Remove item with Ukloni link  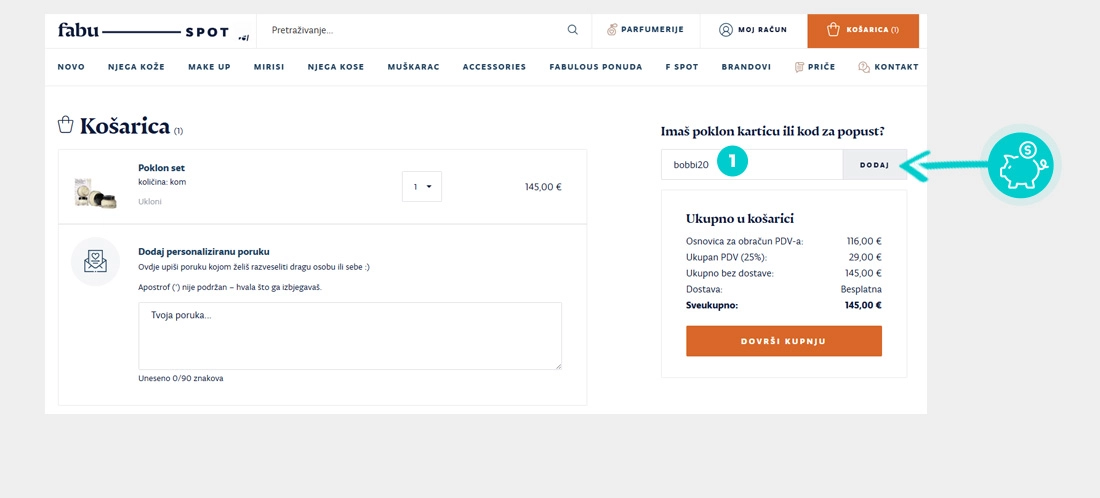(149, 201)
